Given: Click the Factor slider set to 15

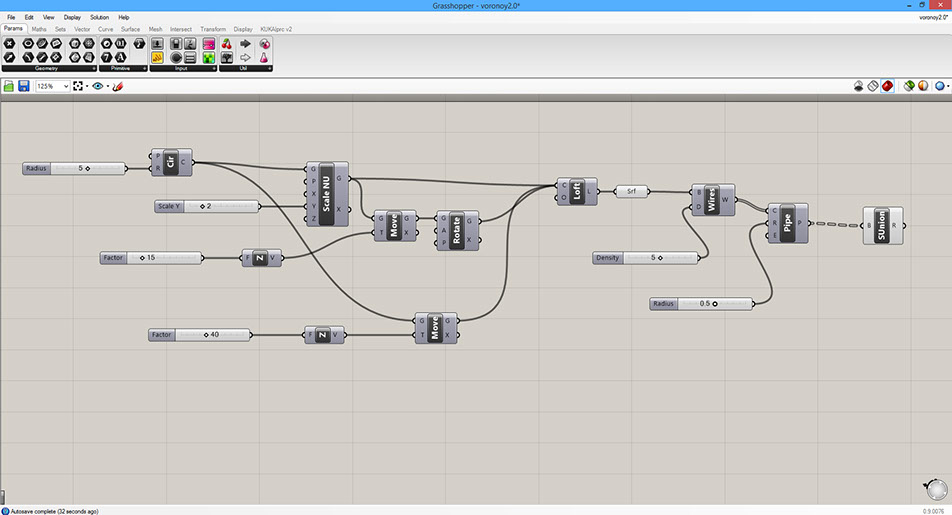Looking at the screenshot, I should (151, 258).
